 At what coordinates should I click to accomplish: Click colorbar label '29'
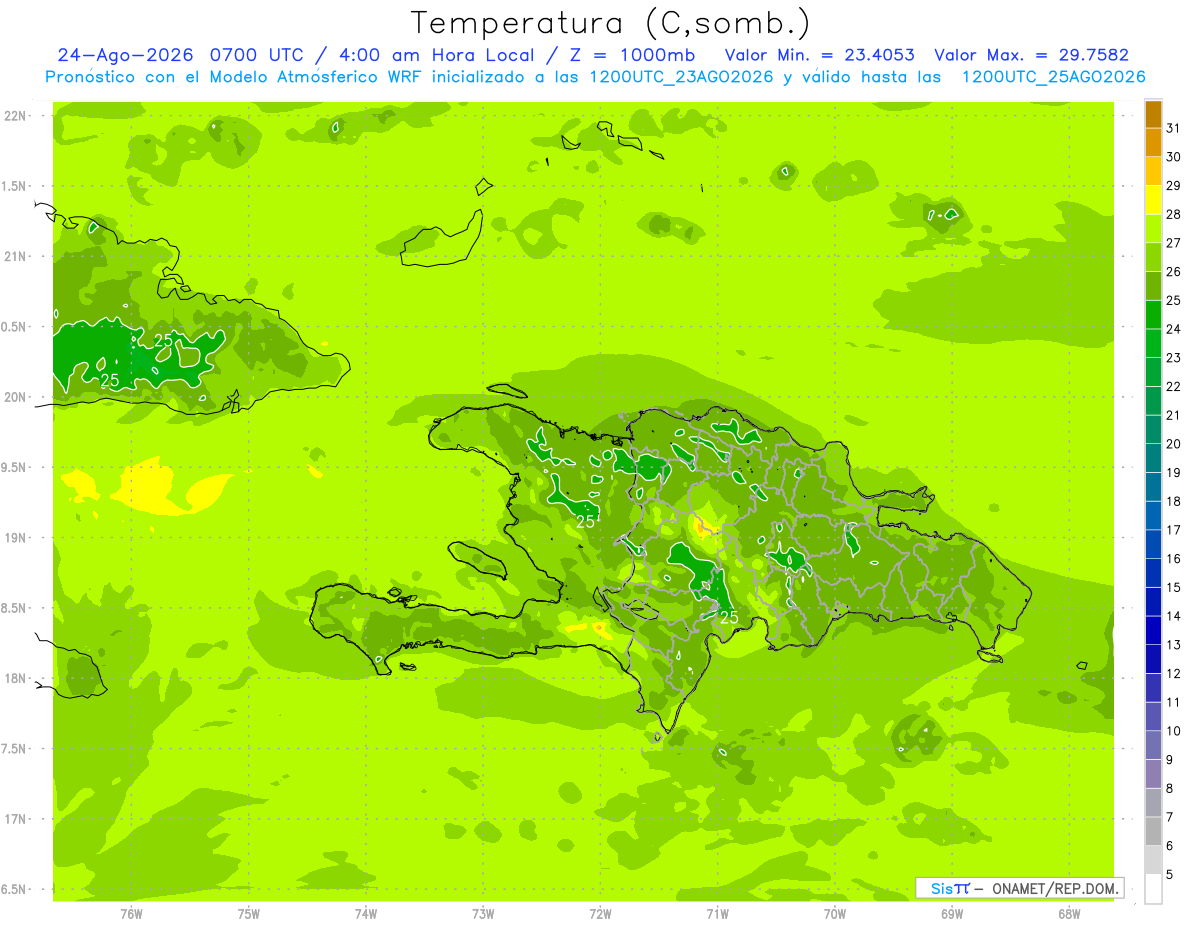(x=1174, y=186)
